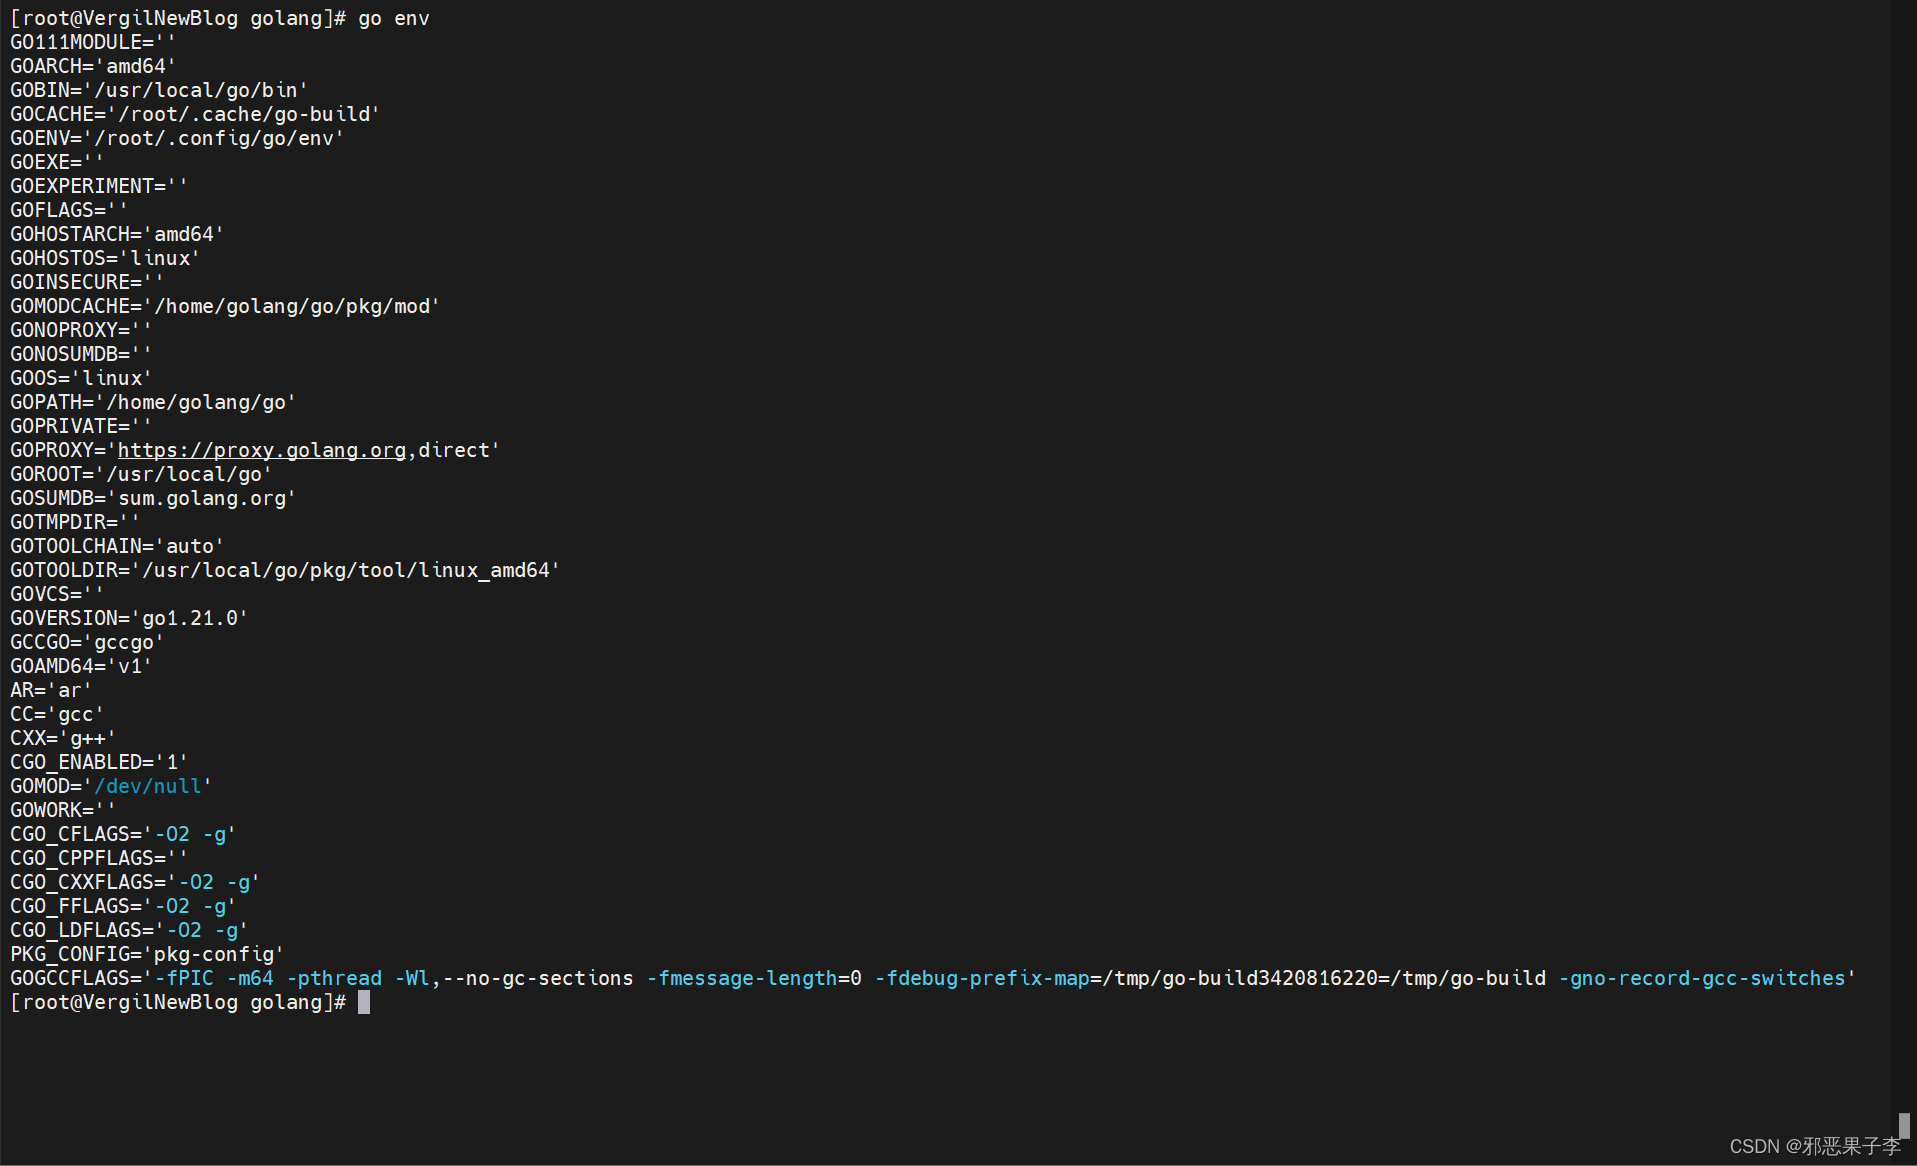Screen dimensions: 1917x1166
Task: Click the GOSUMDB='sum.golang.org' line
Action: pos(153,498)
